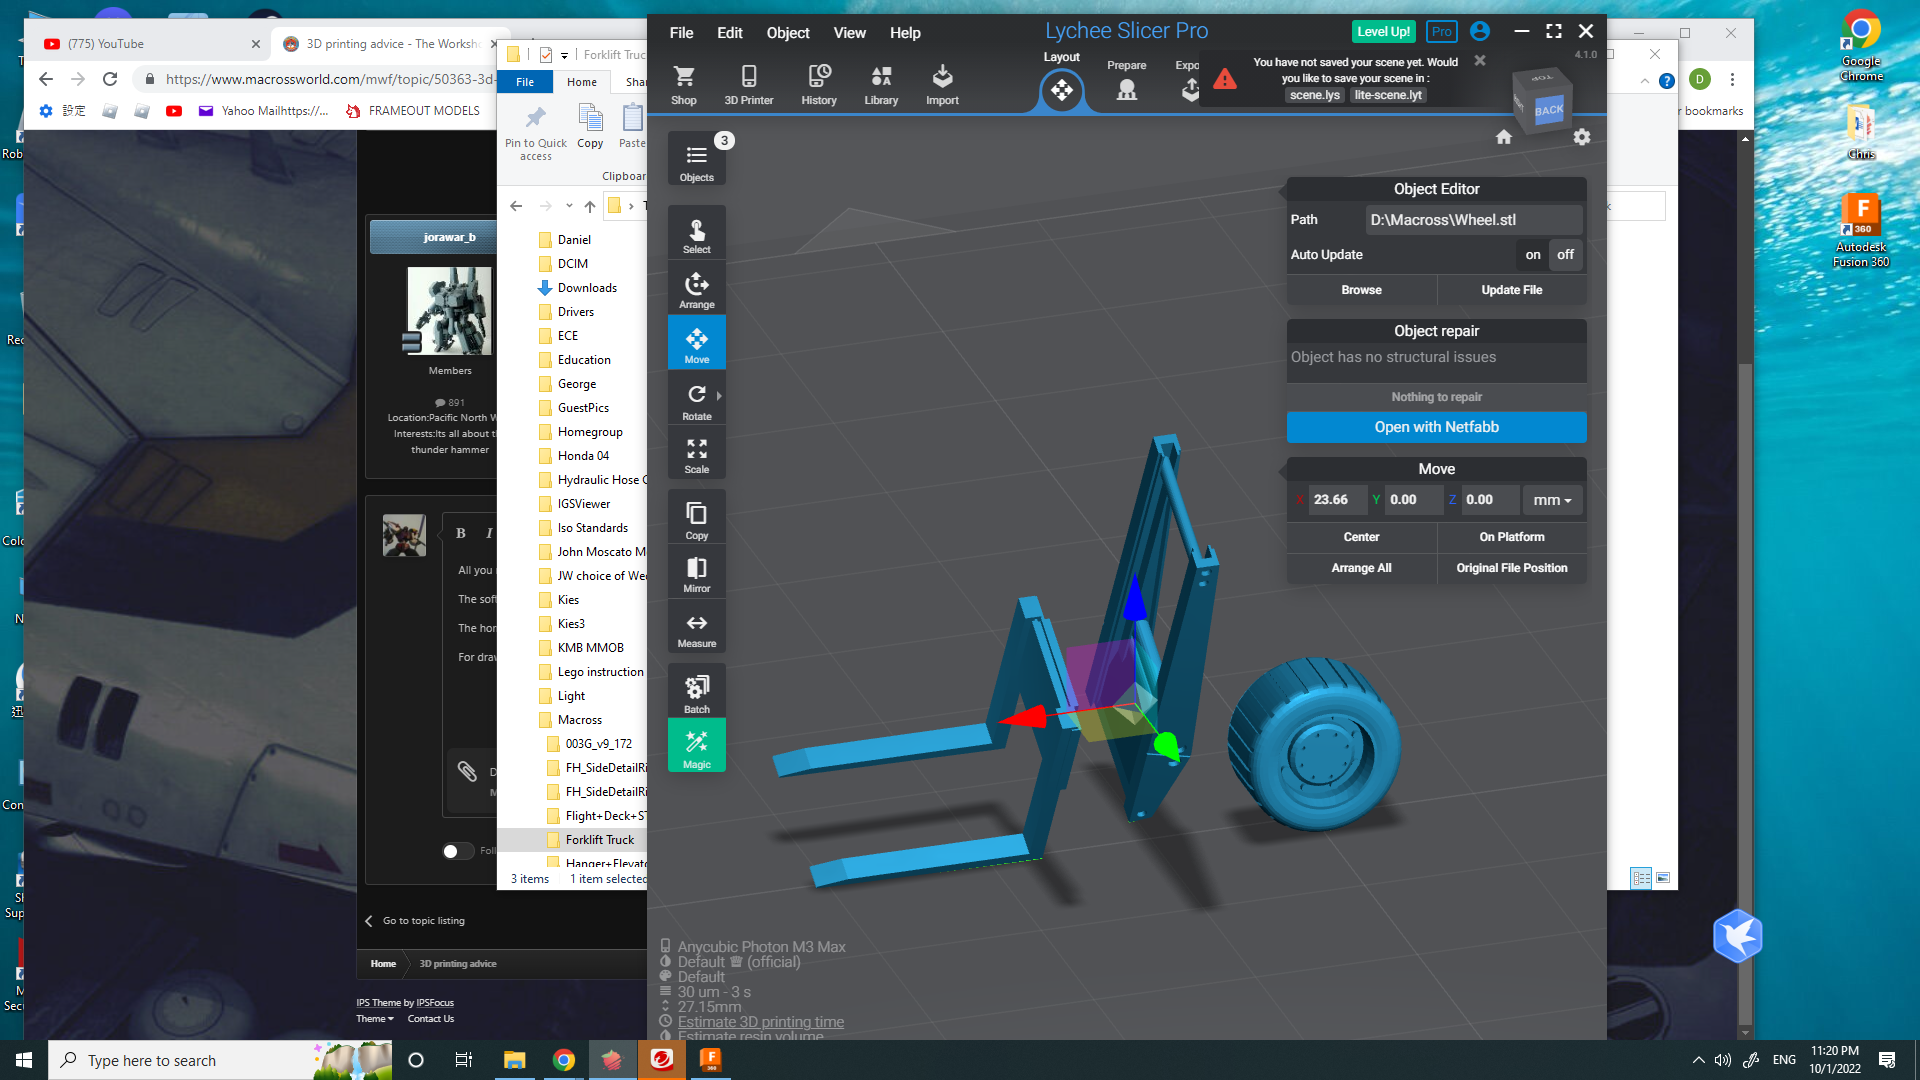Turn Auto Update off
Image resolution: width=1920 pixels, height=1080 pixels.
(1565, 255)
